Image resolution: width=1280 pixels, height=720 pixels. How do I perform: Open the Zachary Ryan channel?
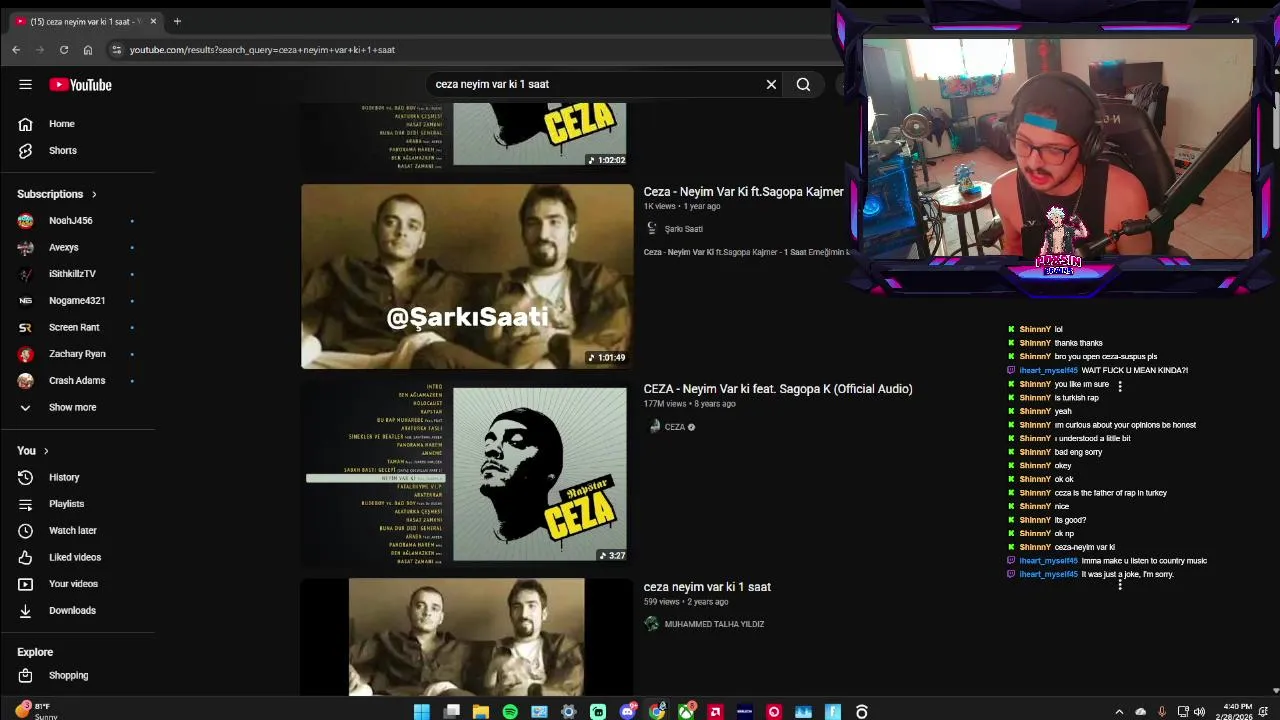point(78,354)
